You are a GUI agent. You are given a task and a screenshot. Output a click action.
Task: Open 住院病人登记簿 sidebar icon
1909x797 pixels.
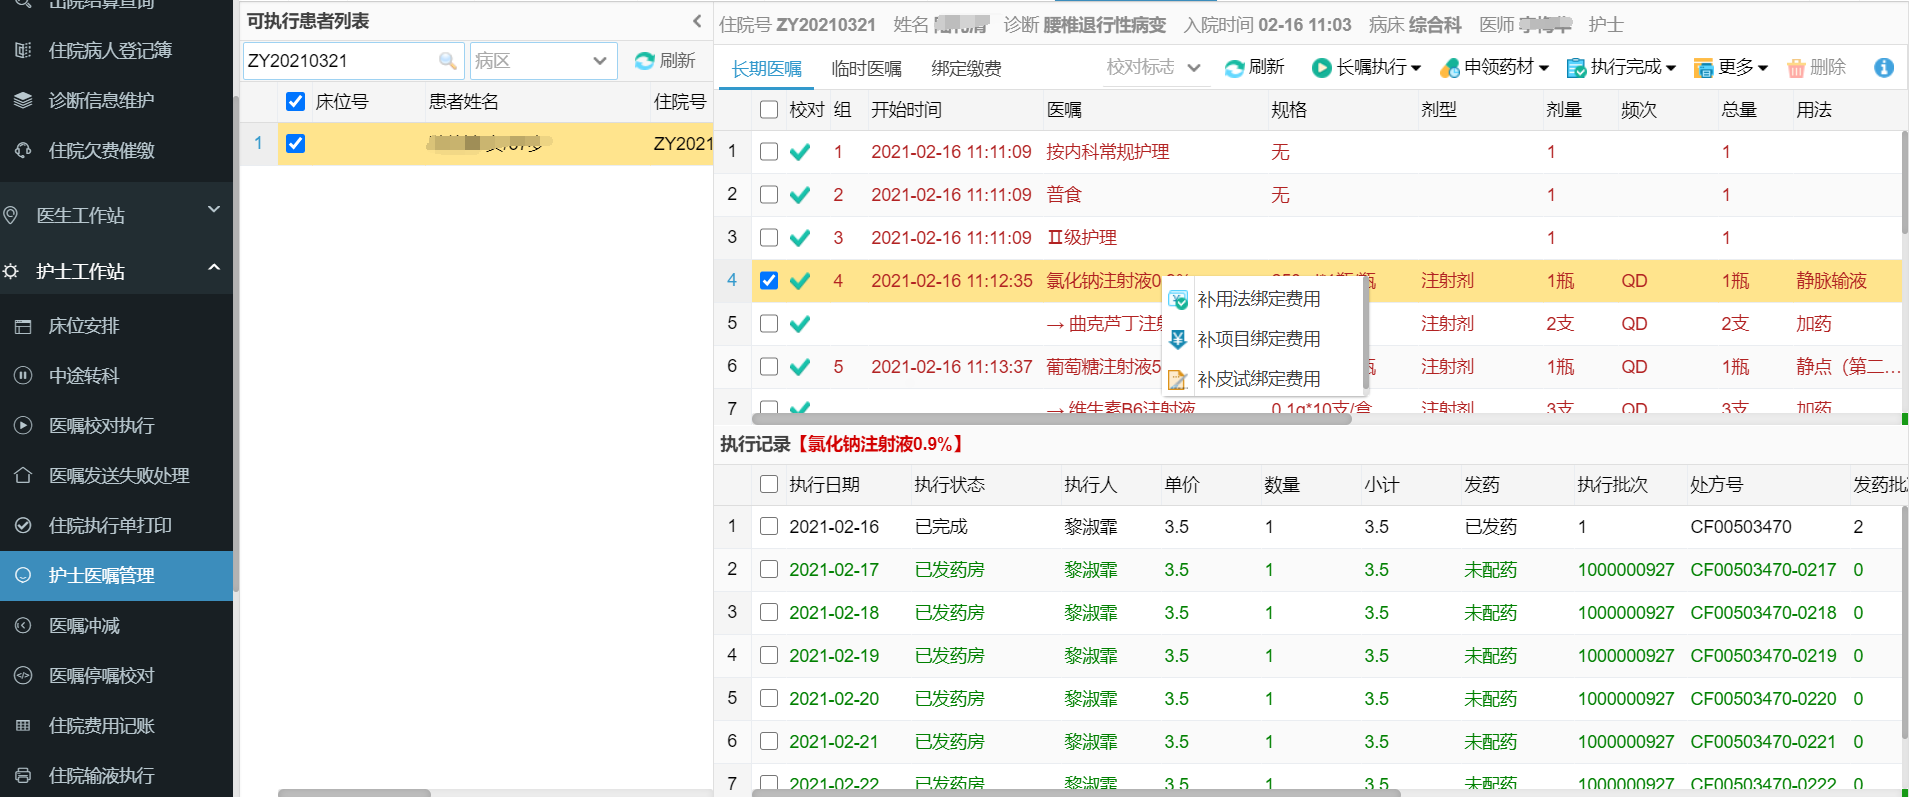point(23,50)
